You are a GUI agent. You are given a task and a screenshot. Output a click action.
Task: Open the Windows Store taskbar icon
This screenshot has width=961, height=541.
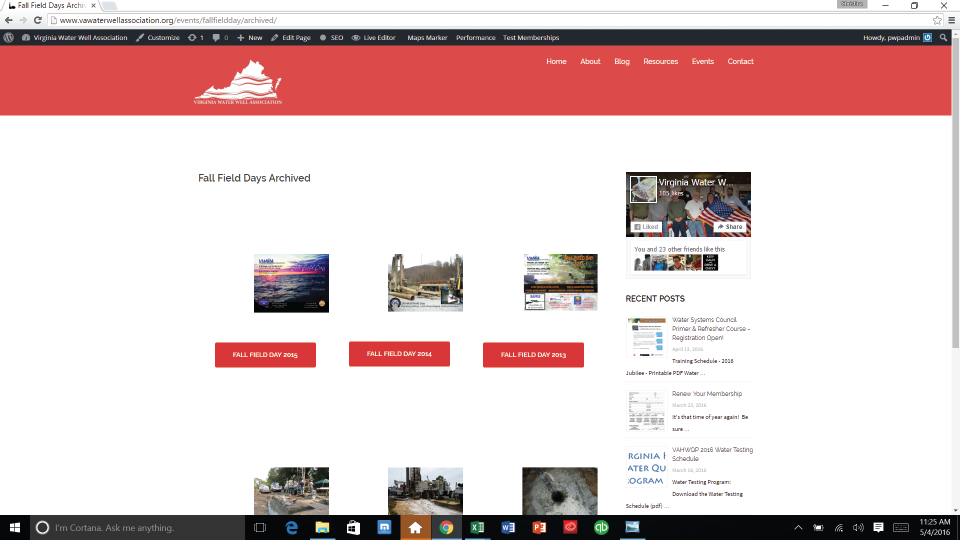354,528
